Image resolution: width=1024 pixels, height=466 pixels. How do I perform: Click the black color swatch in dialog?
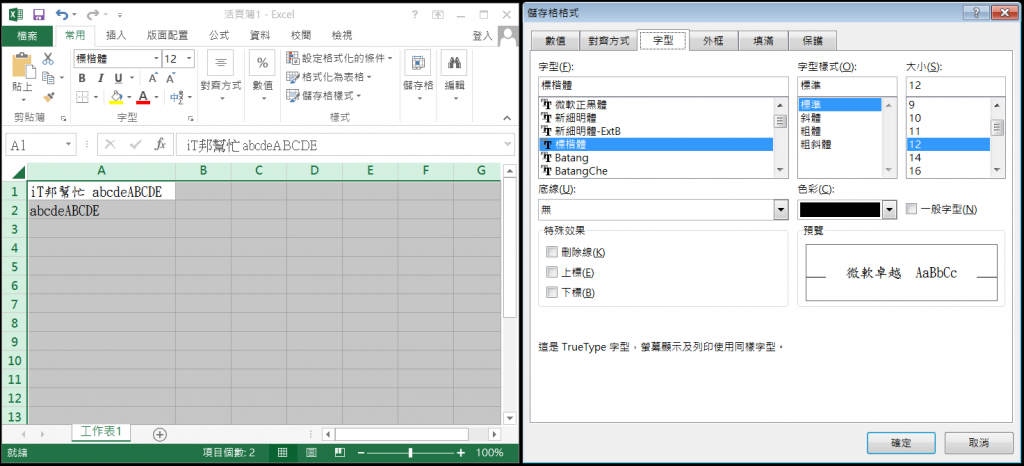pos(840,210)
